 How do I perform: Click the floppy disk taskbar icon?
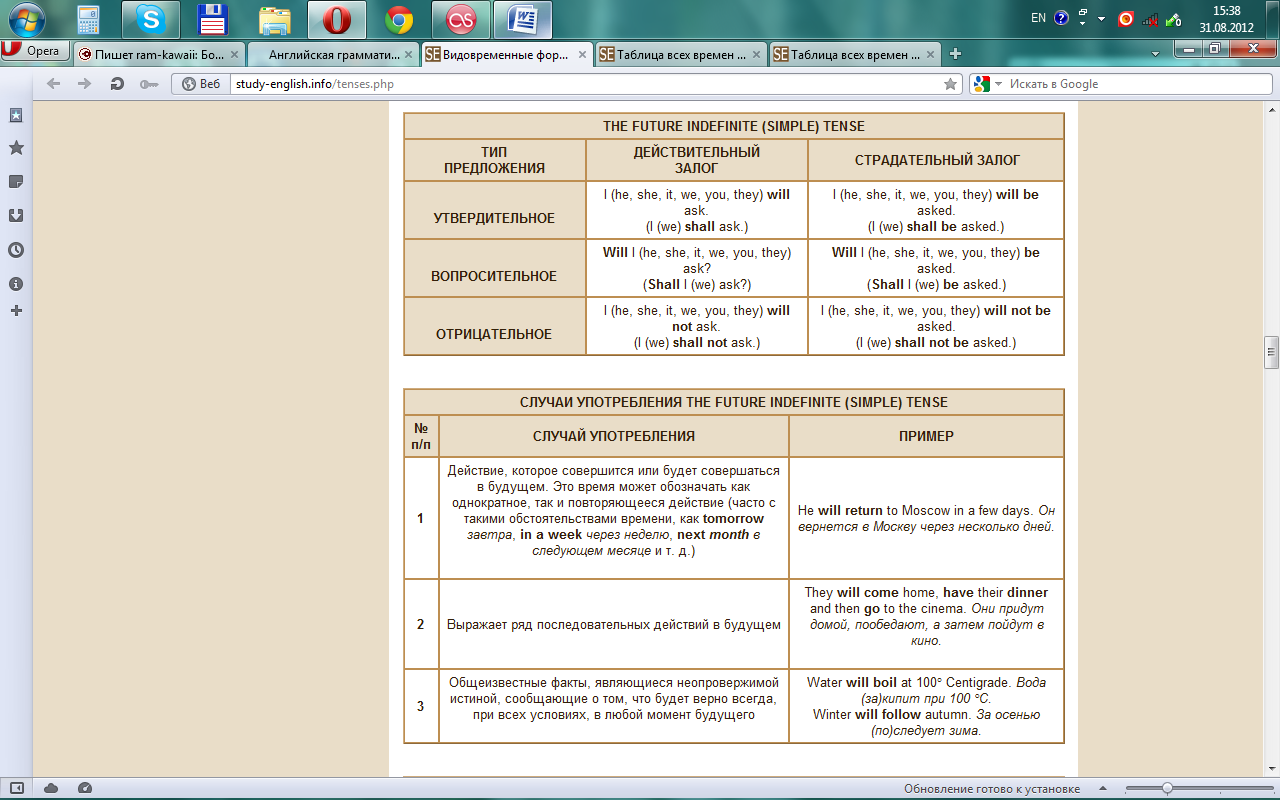[212, 18]
